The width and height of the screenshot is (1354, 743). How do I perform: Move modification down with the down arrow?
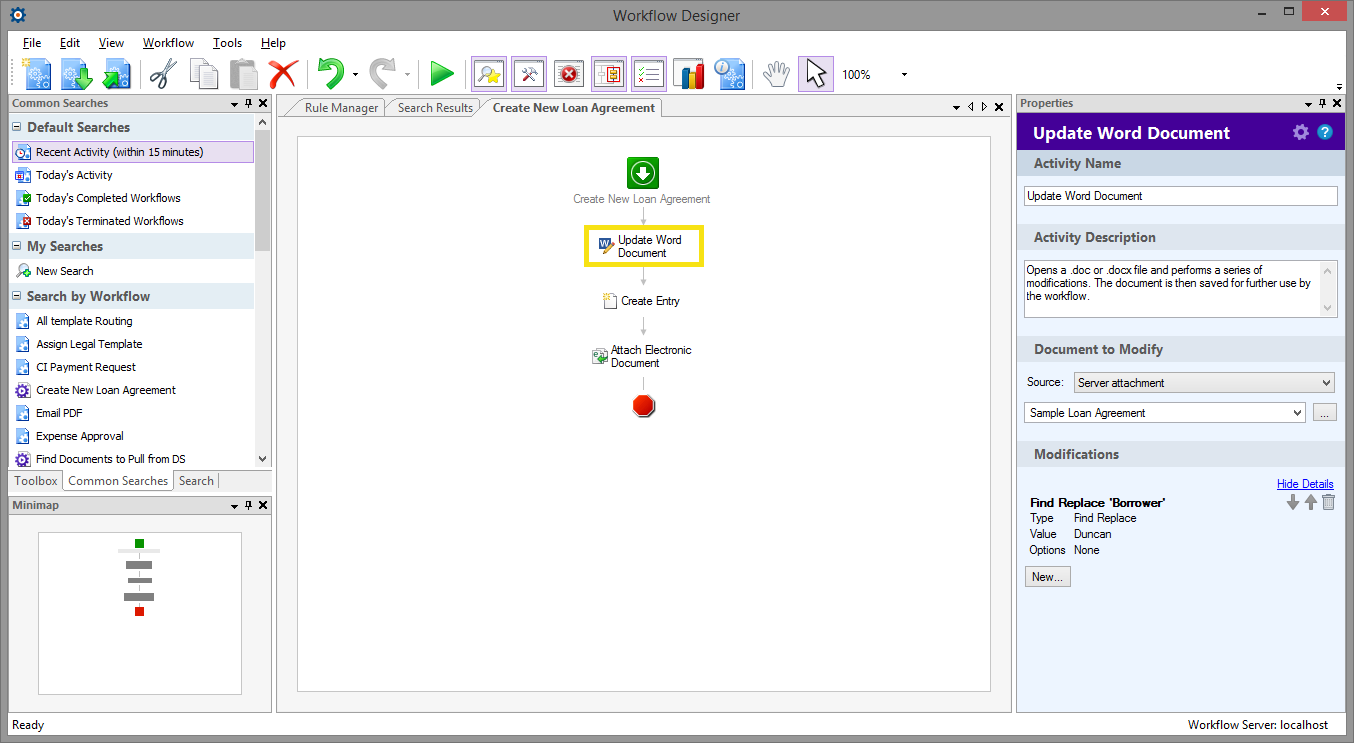click(1293, 502)
